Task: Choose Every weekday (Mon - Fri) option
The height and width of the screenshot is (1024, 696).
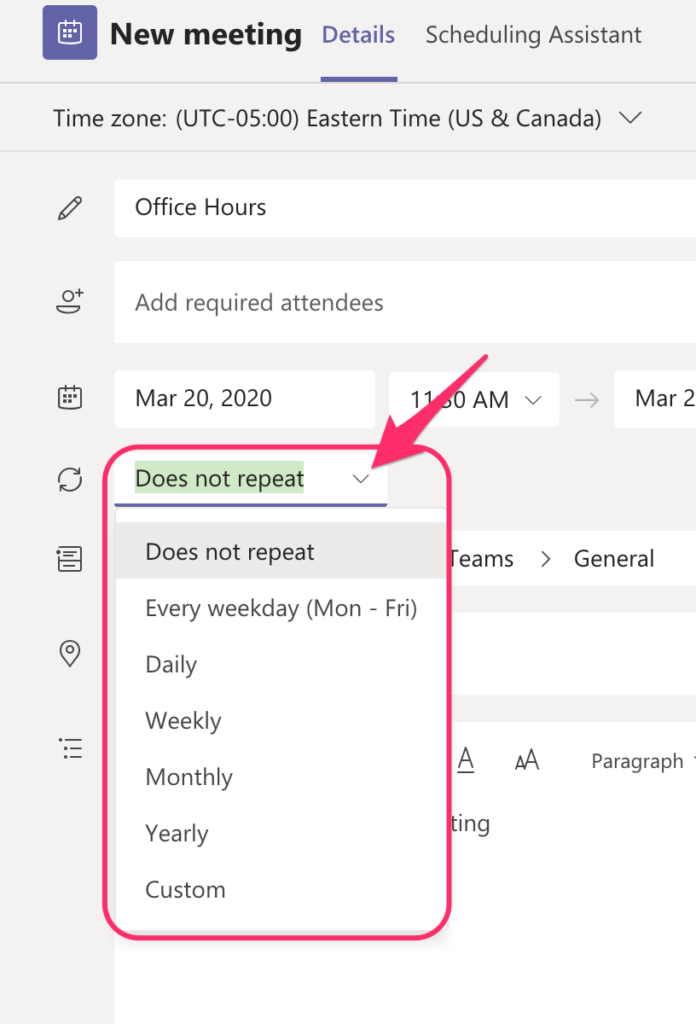Action: click(281, 608)
